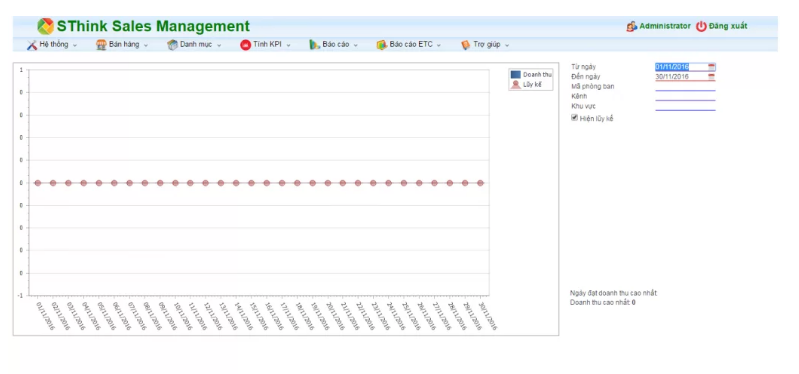
Task: Click the Ngày đạt doanh thu cao nhất text
Action: coord(614,293)
